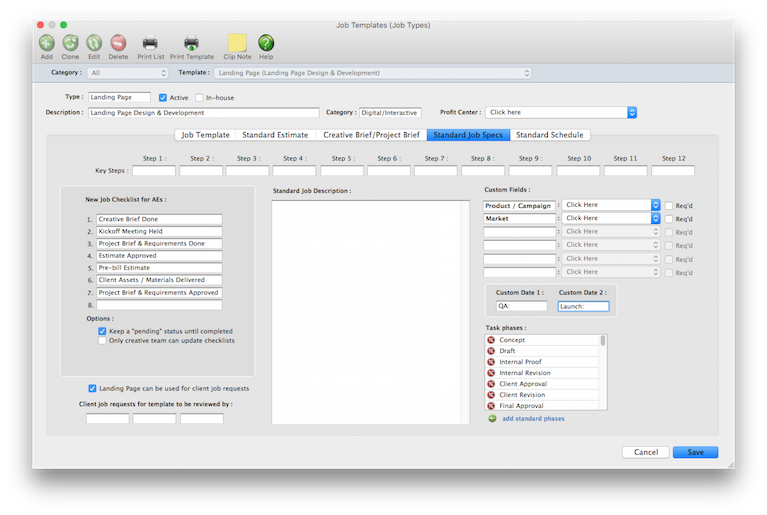Click the Print List printer icon
Viewport: 767px width, 515px height.
(149, 43)
